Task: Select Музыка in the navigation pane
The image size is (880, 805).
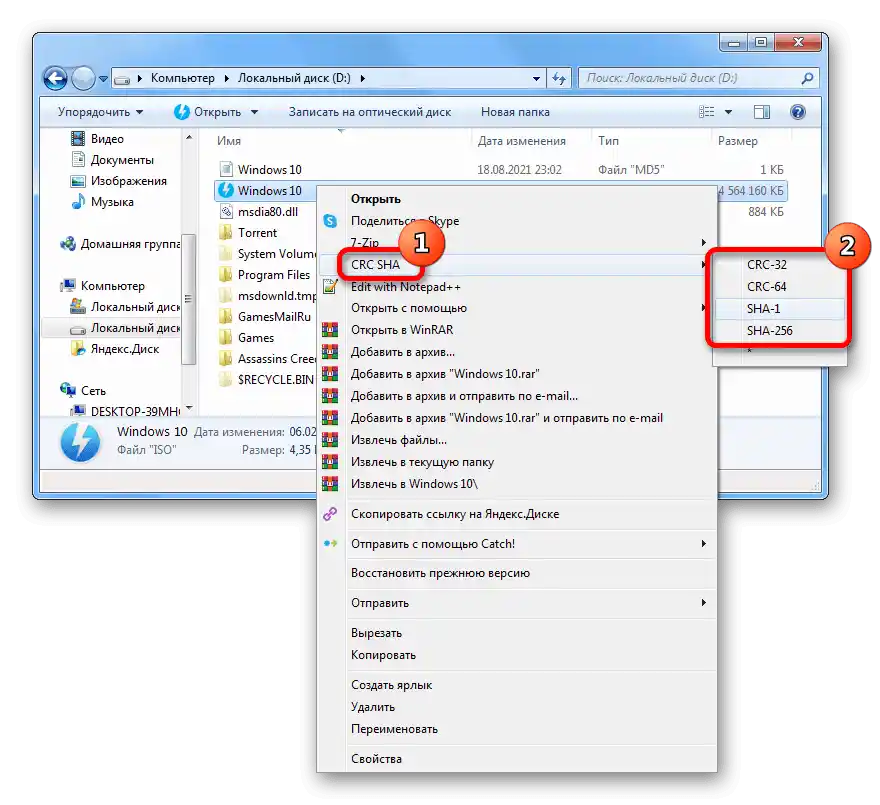Action: pyautogui.click(x=102, y=202)
